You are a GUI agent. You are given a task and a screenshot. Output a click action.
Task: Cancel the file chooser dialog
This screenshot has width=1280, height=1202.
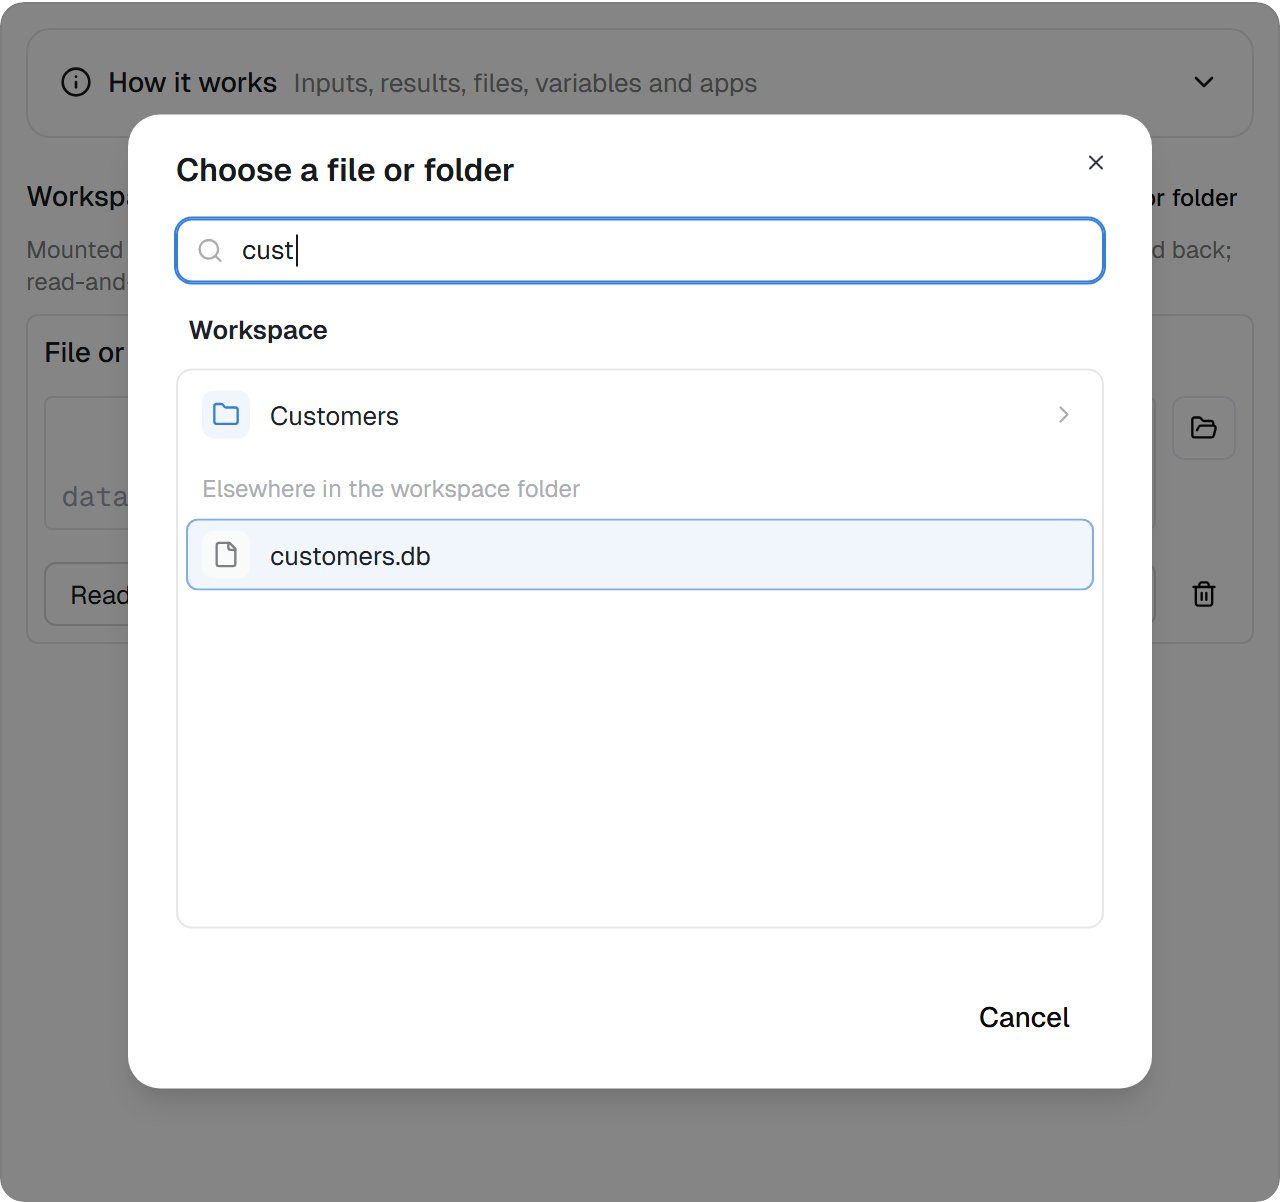(x=1024, y=1017)
